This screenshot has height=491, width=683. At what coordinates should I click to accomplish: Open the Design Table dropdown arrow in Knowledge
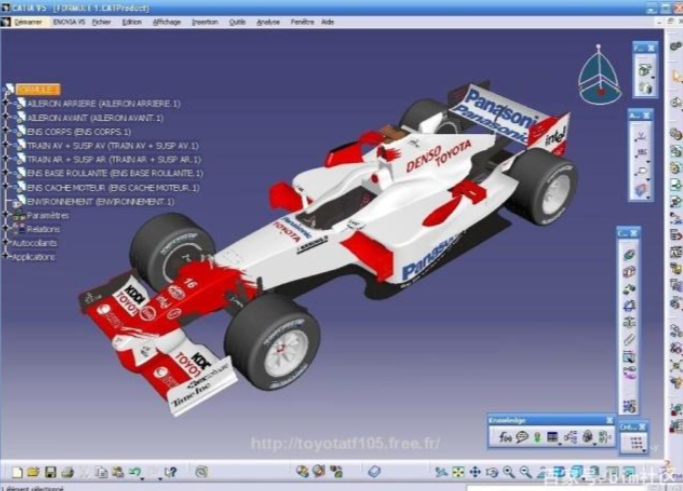pos(560,443)
